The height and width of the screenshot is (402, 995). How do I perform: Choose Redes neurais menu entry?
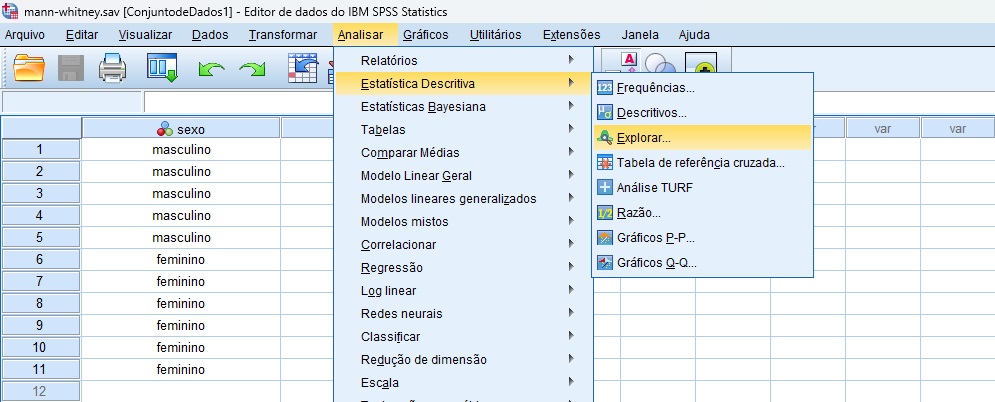click(462, 313)
